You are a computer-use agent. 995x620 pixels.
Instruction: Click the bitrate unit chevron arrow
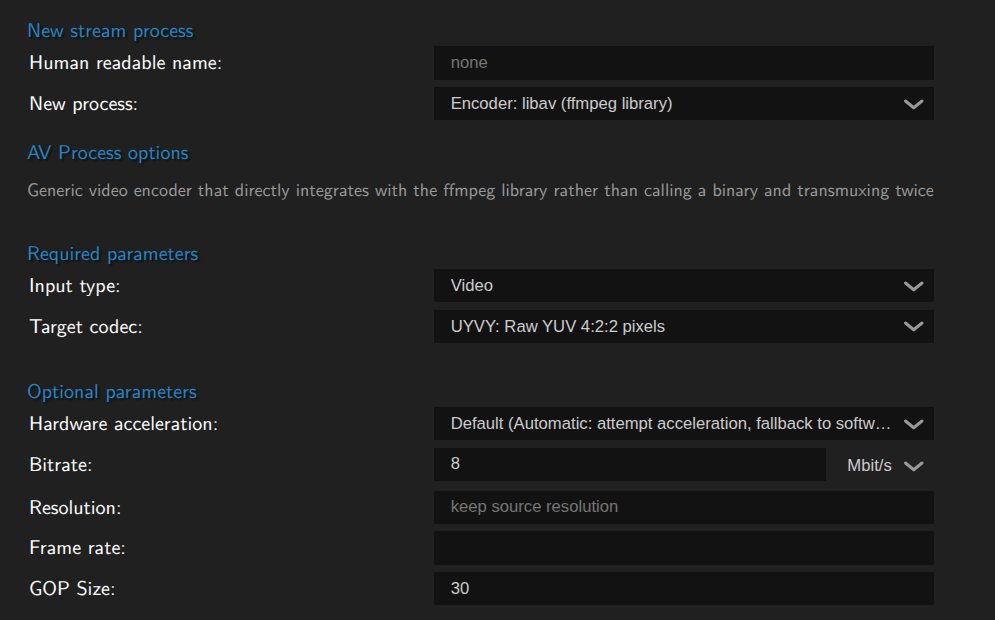point(911,465)
